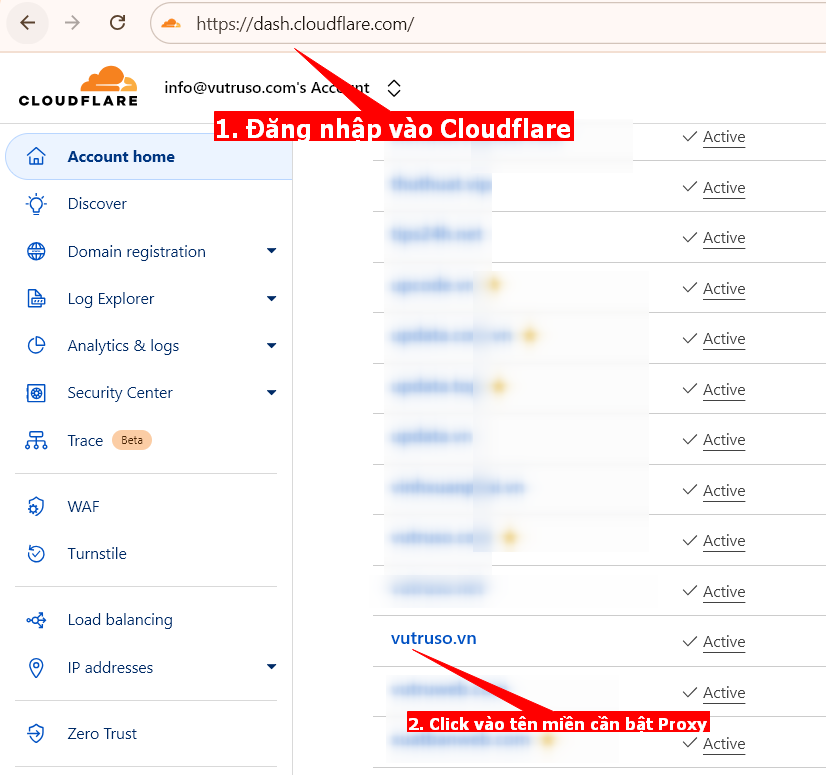The width and height of the screenshot is (826, 775).
Task: Expand the IP addresses submenu arrow
Action: [x=271, y=666]
